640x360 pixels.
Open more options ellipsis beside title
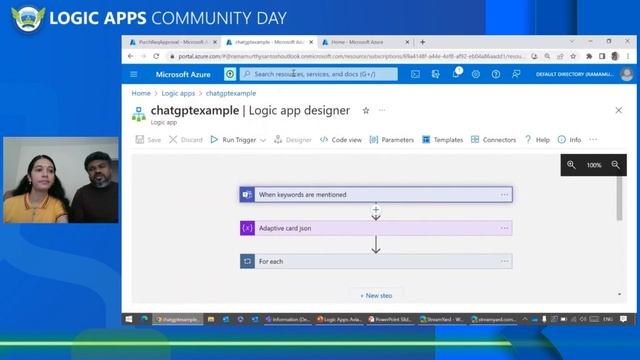coord(382,110)
